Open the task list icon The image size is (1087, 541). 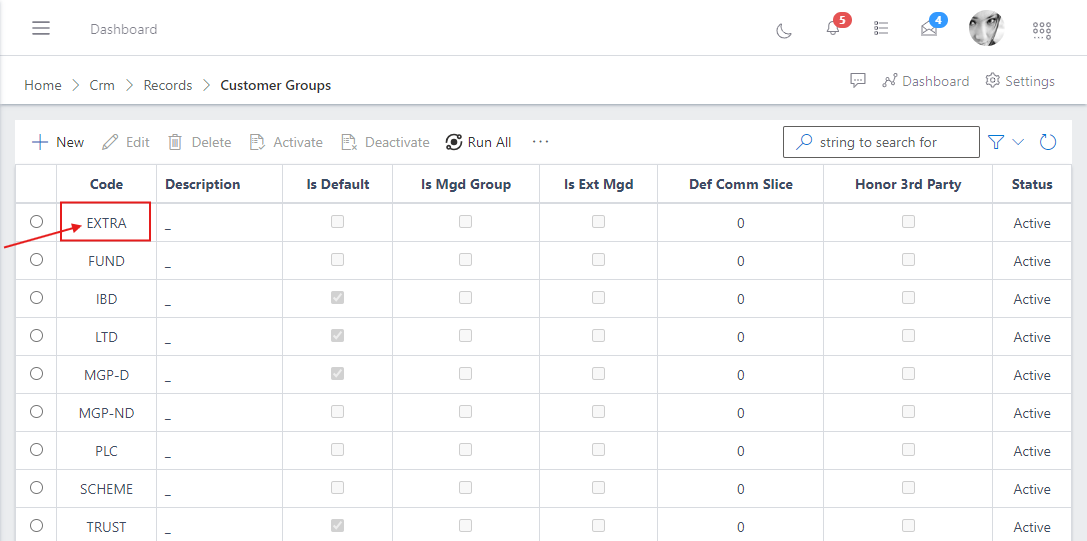click(881, 29)
